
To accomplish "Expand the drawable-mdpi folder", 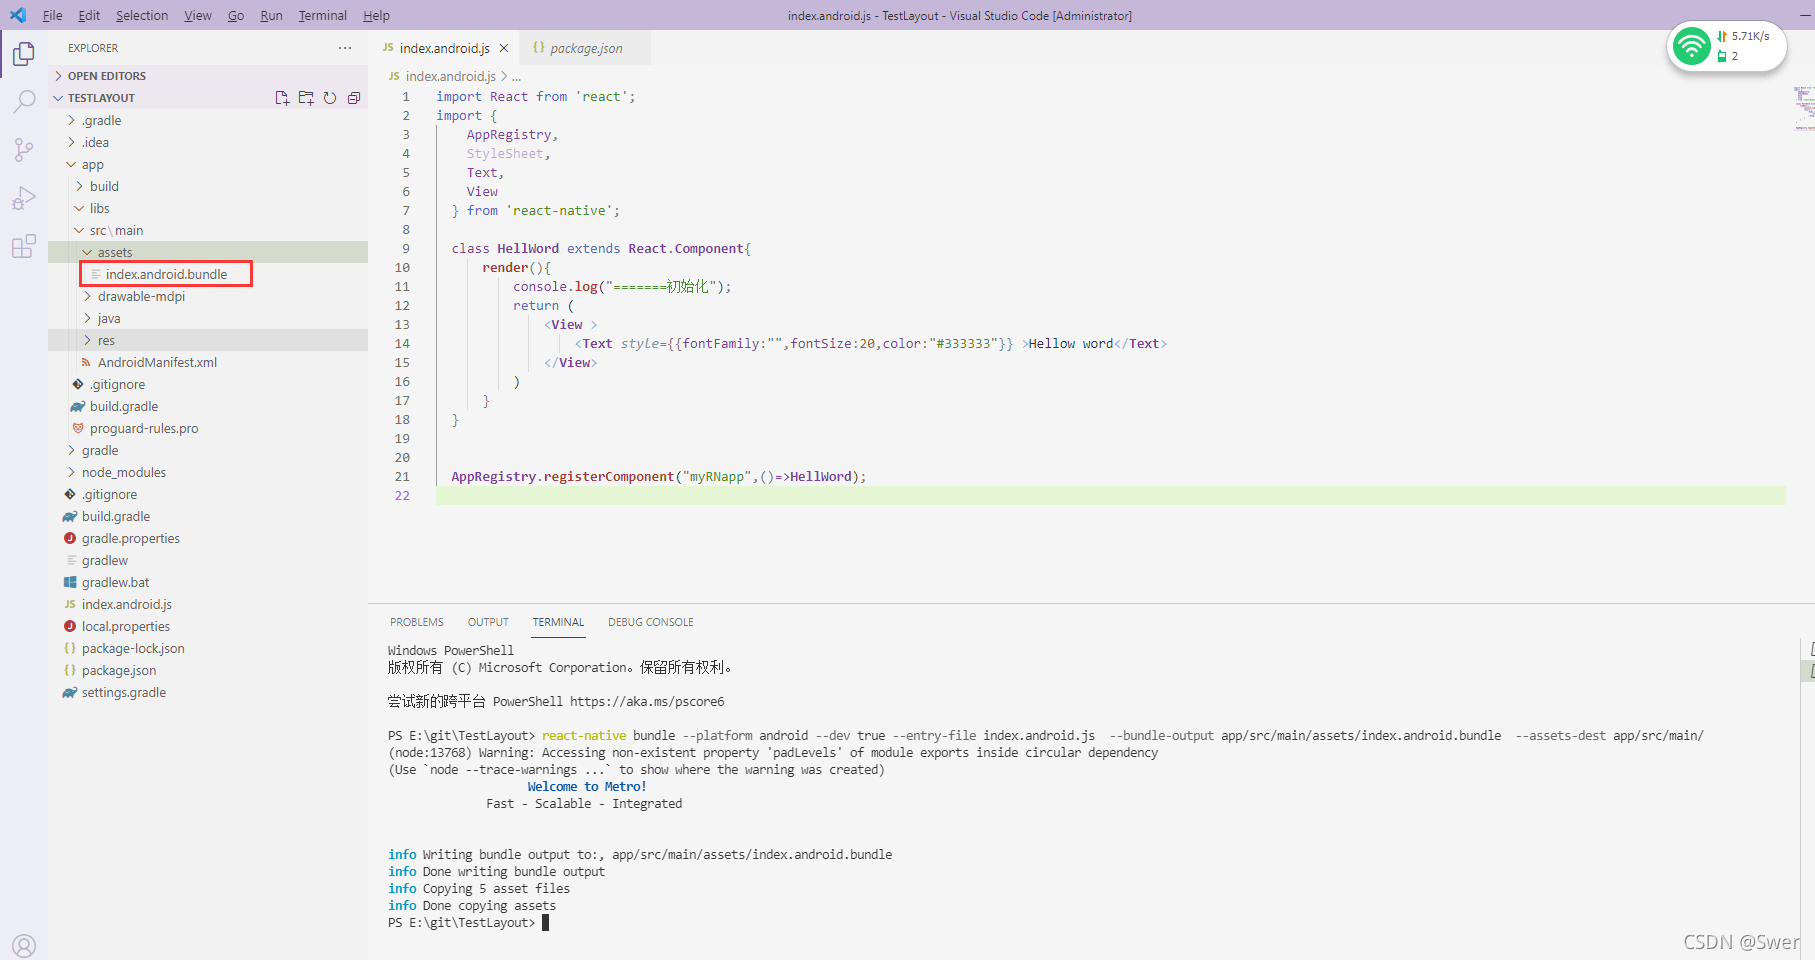I will 208,296.
